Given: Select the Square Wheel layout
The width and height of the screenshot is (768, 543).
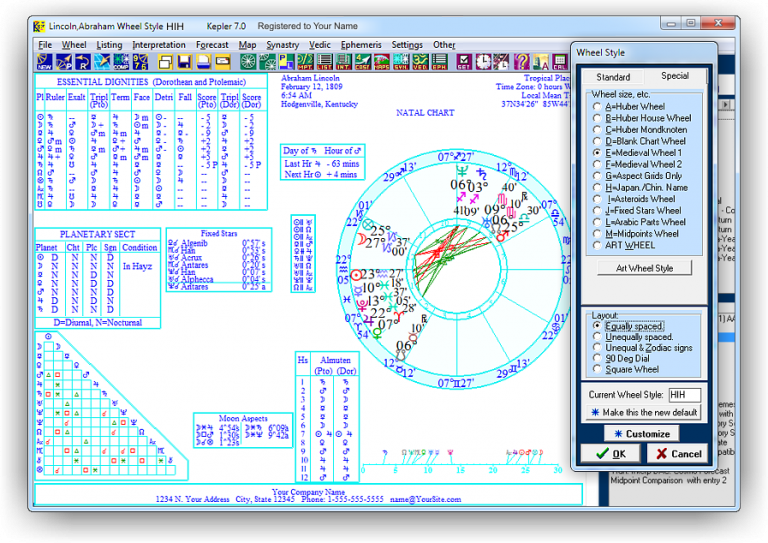Looking at the screenshot, I should [x=597, y=370].
